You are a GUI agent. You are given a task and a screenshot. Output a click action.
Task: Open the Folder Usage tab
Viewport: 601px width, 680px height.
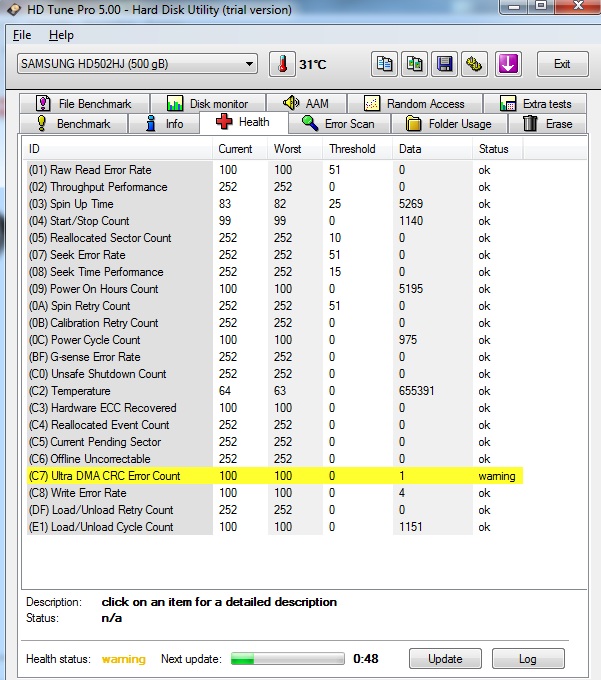pyautogui.click(x=449, y=124)
